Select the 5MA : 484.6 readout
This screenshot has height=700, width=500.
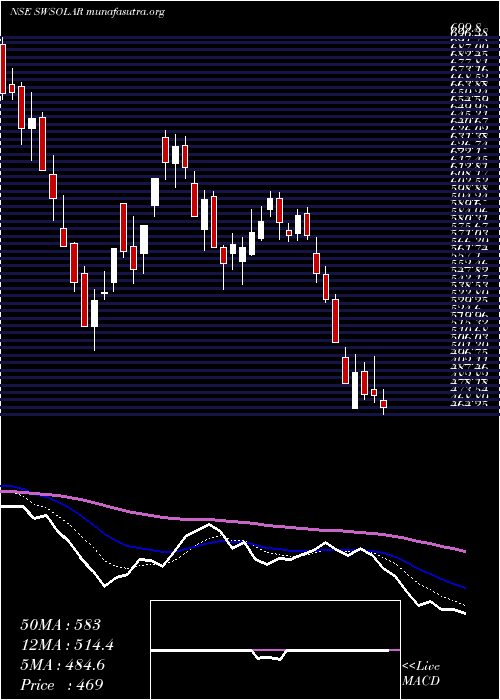63,665
